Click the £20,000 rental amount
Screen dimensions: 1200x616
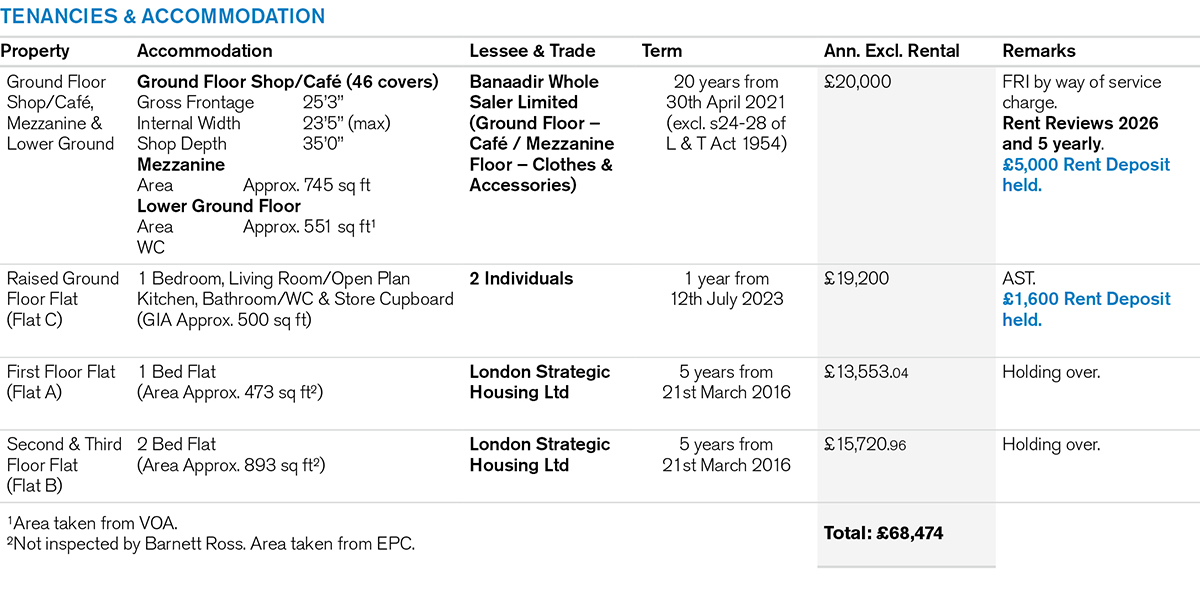(x=857, y=82)
